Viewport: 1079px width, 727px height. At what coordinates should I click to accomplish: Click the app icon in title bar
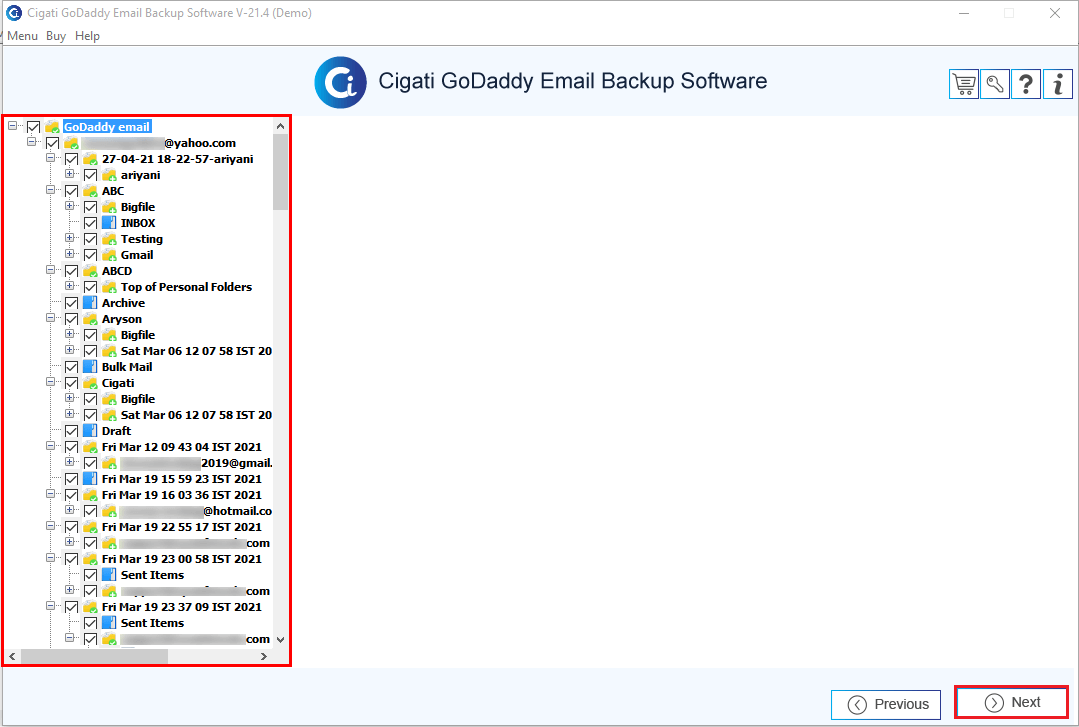click(x=14, y=12)
